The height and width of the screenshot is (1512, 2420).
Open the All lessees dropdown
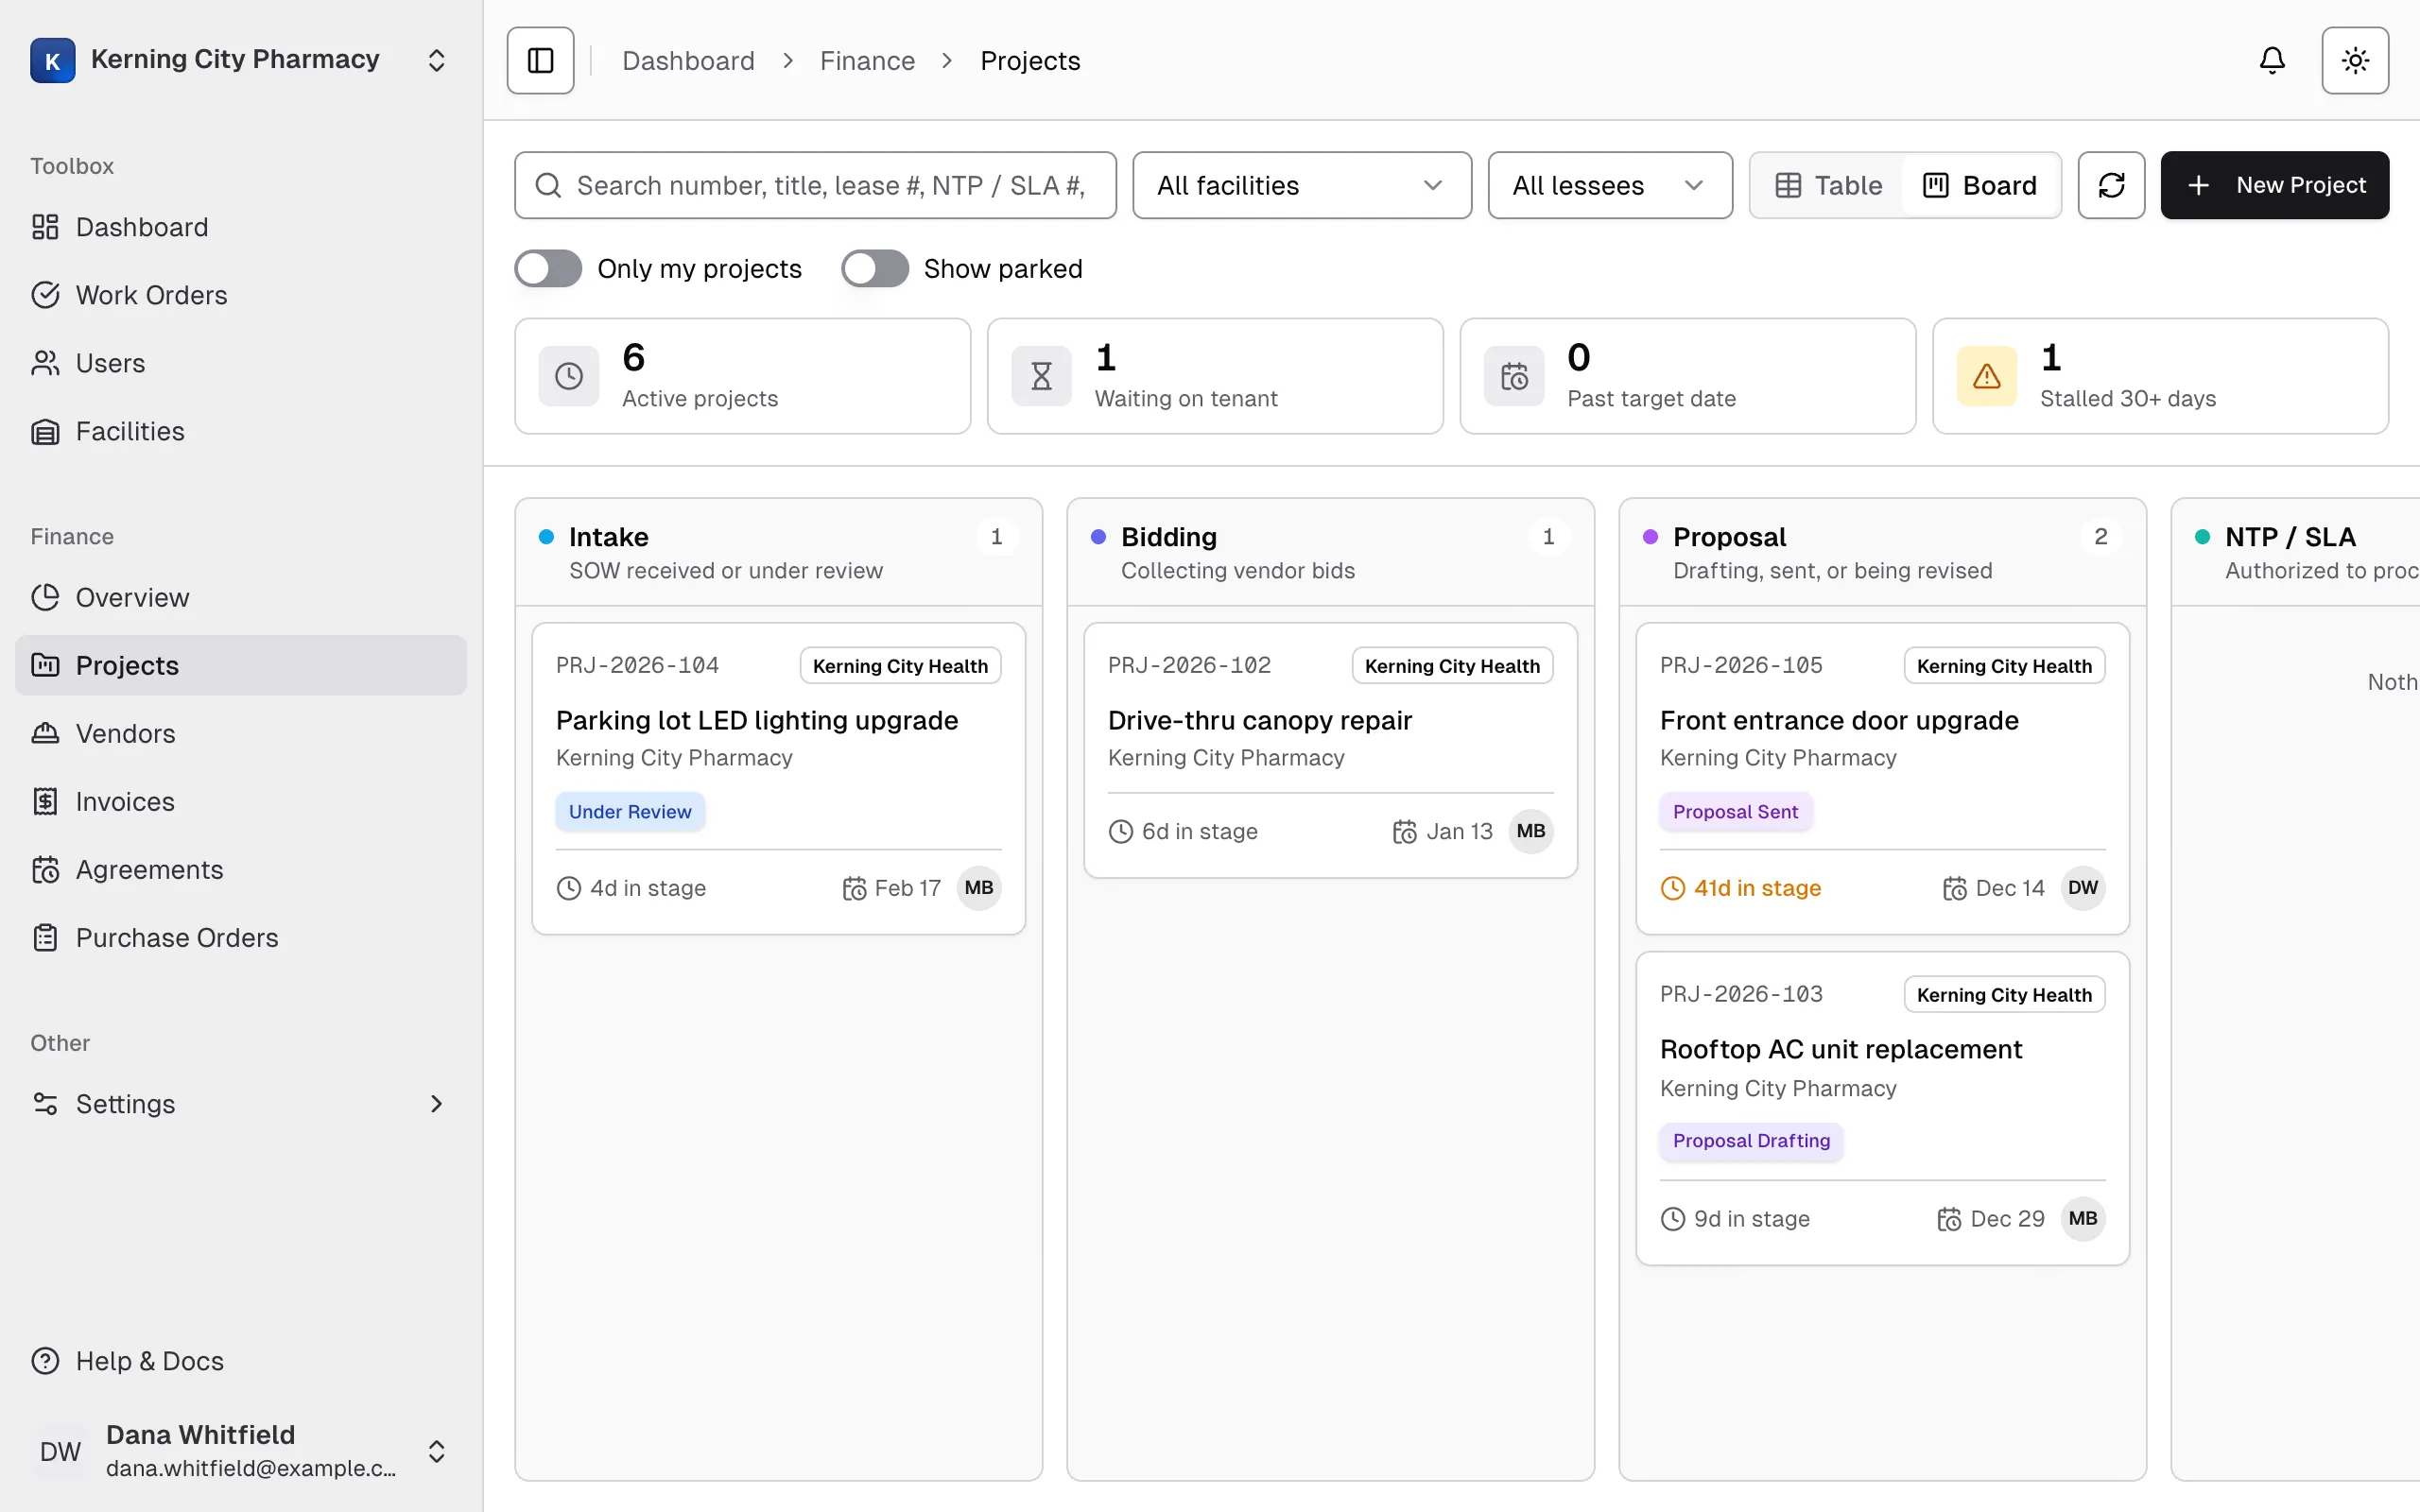1610,185
